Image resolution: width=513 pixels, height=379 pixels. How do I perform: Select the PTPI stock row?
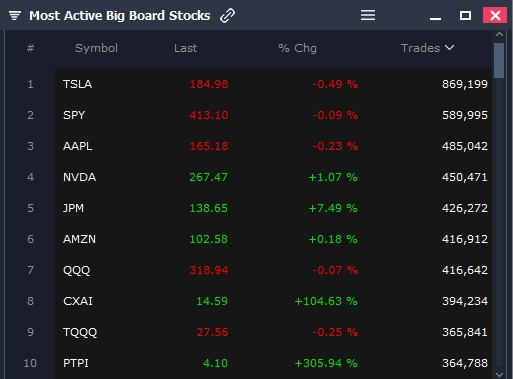click(273, 363)
